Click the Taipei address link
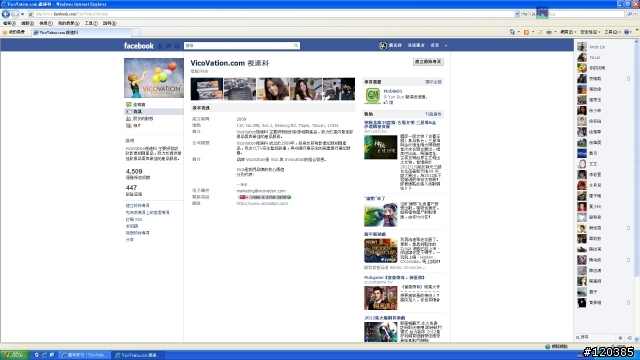The width and height of the screenshot is (640, 360). (287, 125)
